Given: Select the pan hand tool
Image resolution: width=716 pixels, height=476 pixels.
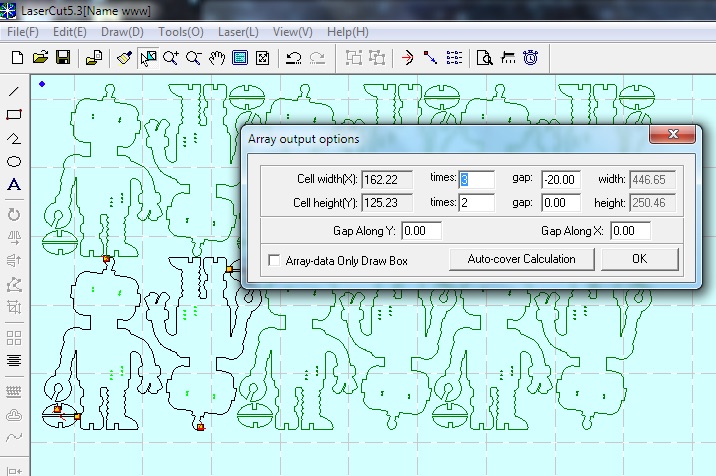Looking at the screenshot, I should click(x=217, y=58).
